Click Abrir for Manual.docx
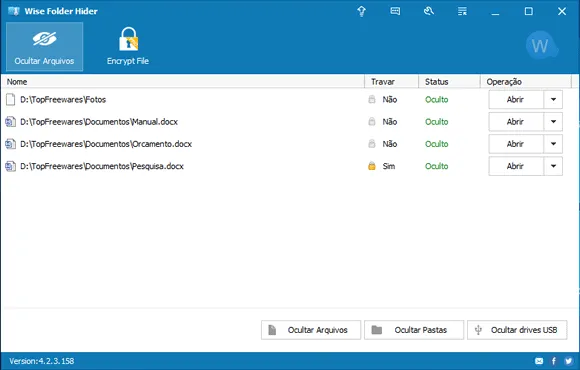580x370 pixels. coord(516,122)
